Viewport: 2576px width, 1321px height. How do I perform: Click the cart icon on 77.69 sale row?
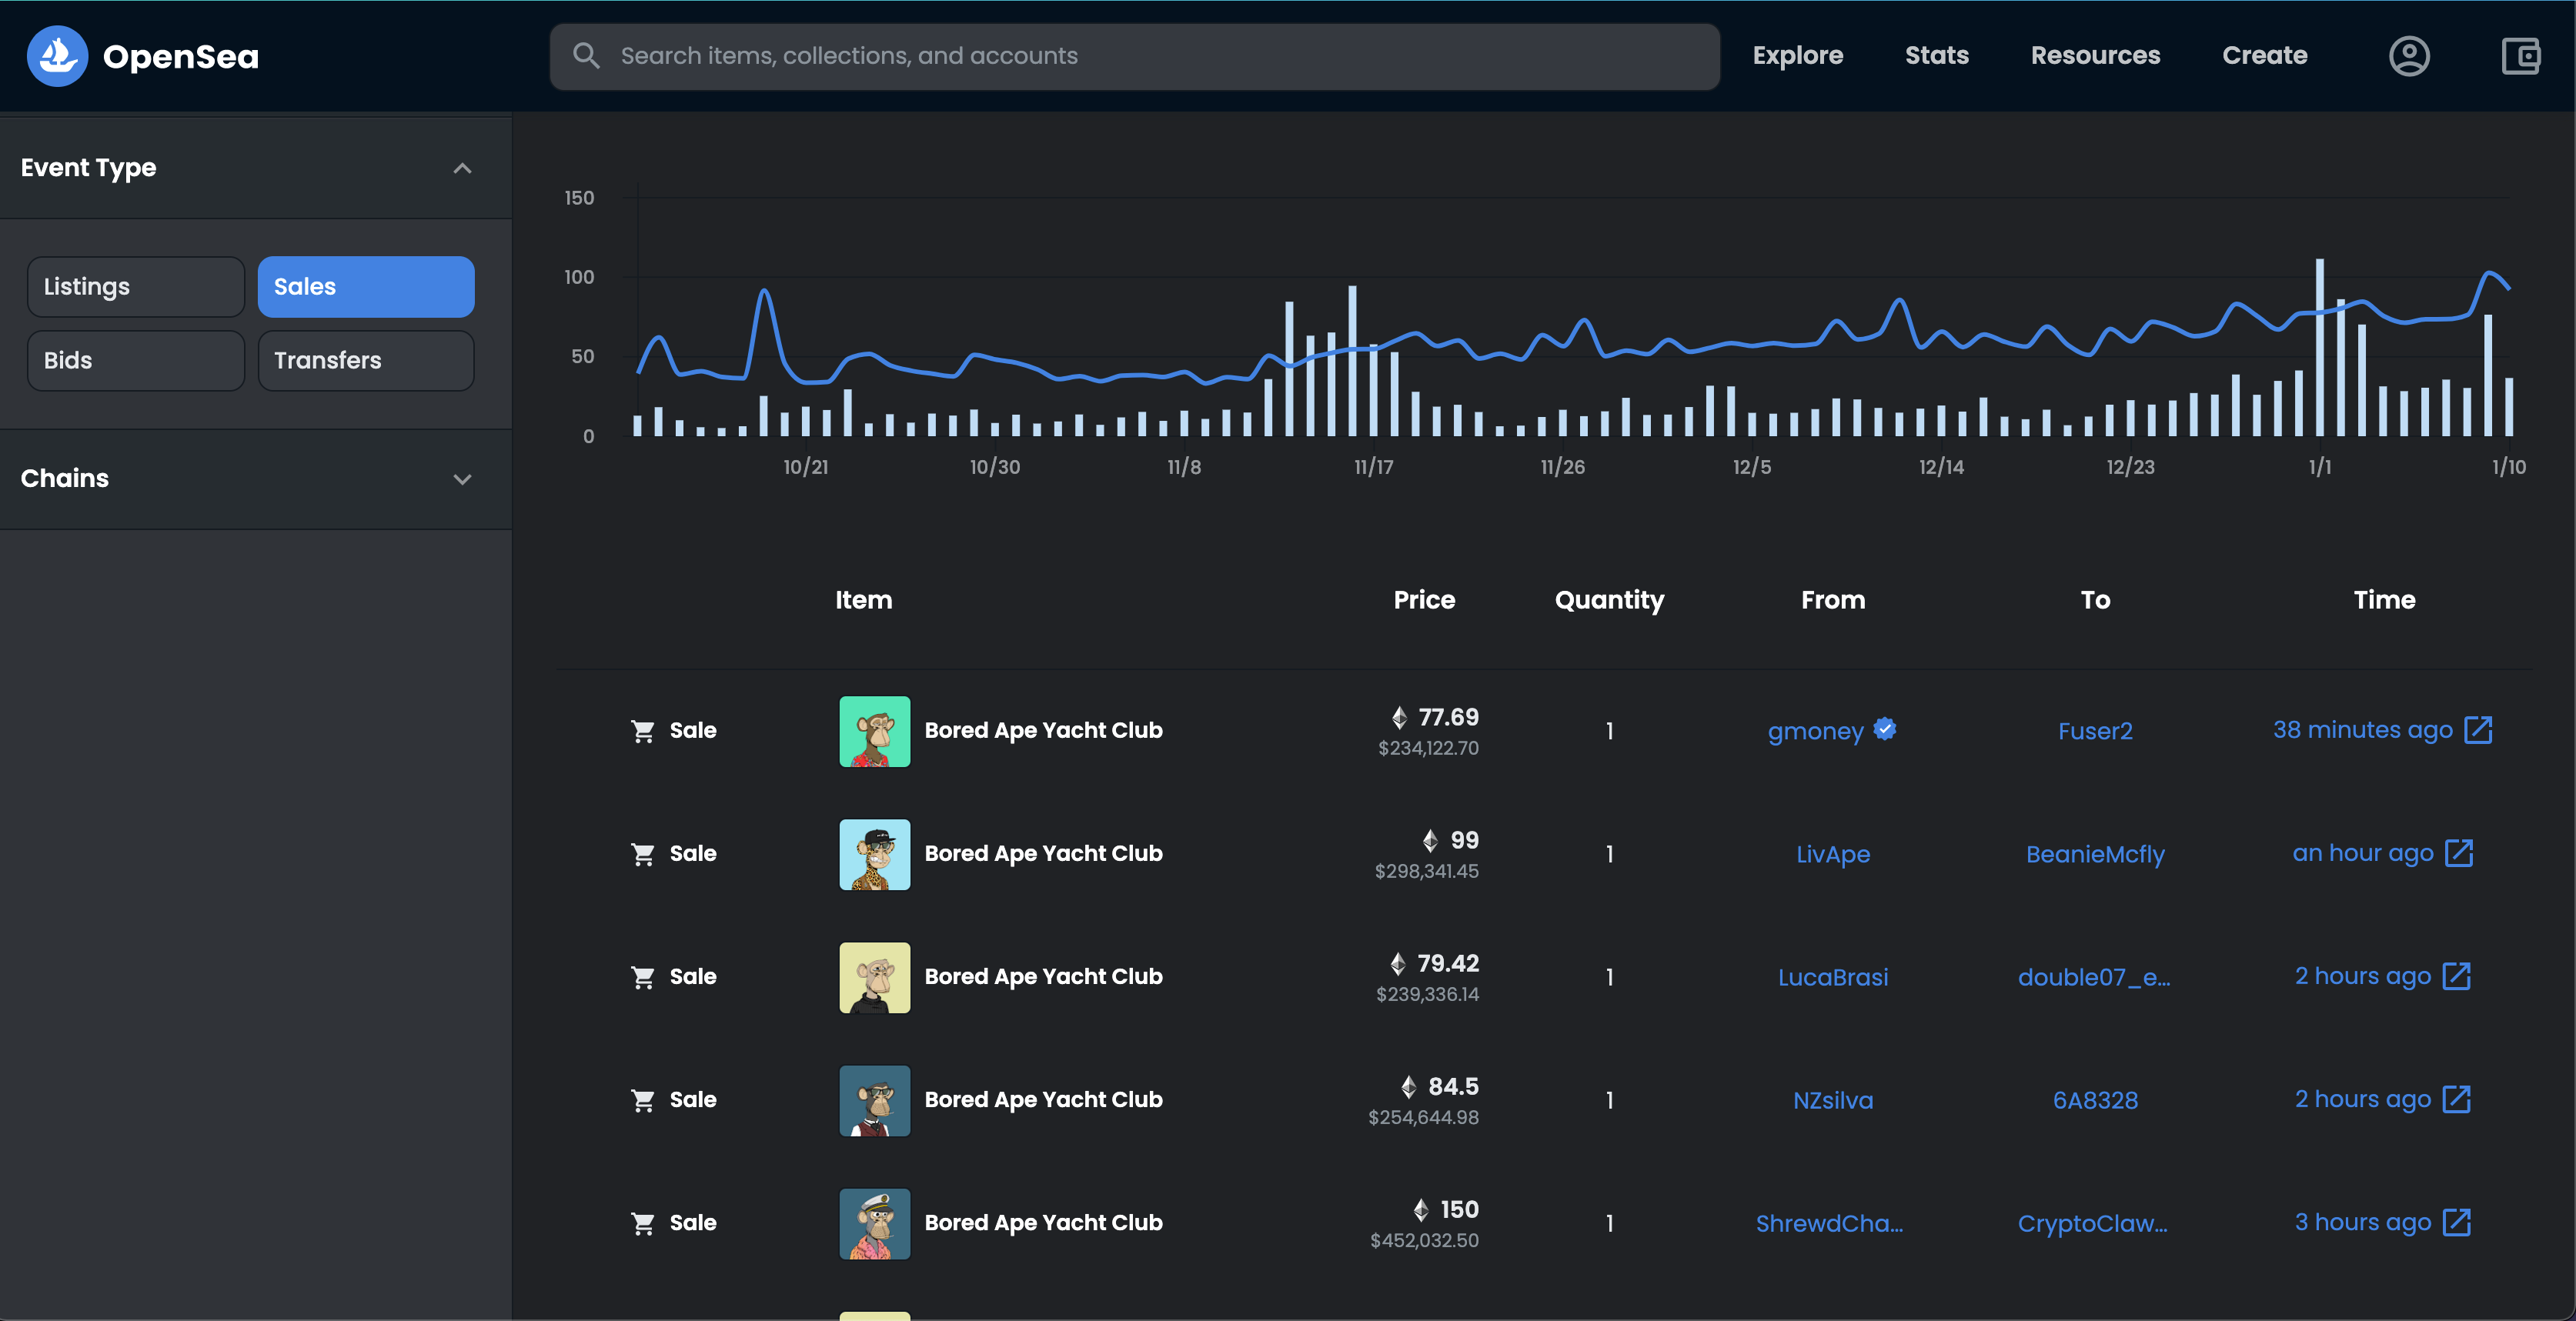(x=642, y=731)
